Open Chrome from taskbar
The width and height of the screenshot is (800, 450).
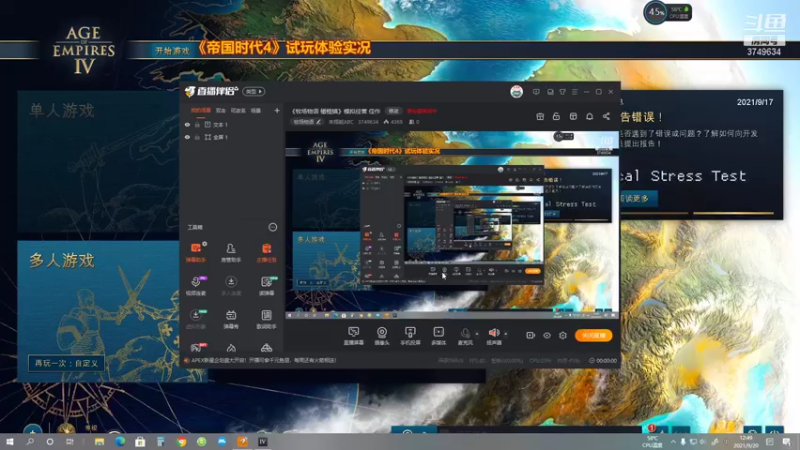click(181, 442)
